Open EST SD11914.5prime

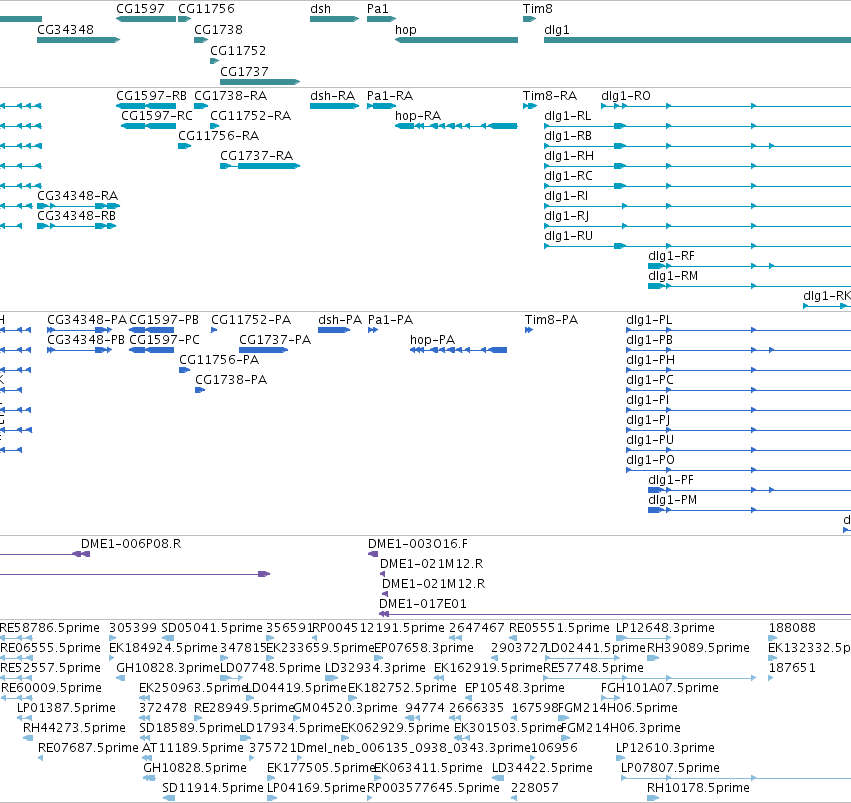pyautogui.click(x=212, y=788)
